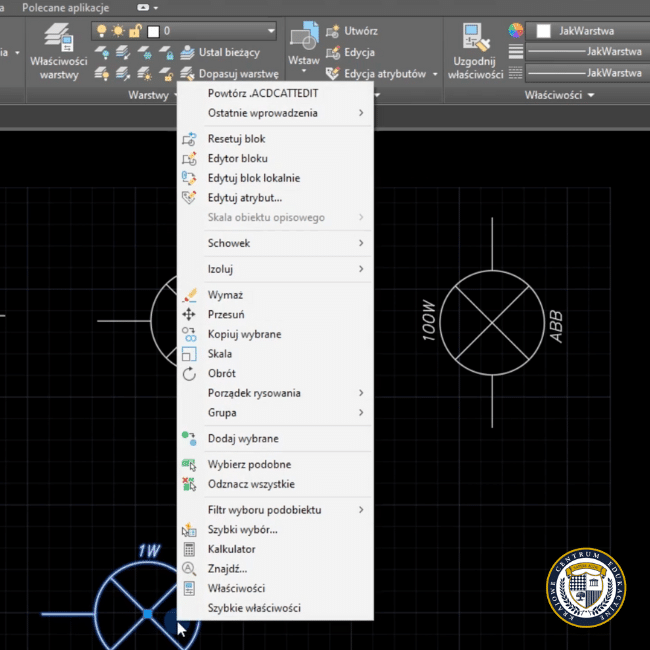650x650 pixels.
Task: Click Edycja block editor button
Action: point(350,53)
